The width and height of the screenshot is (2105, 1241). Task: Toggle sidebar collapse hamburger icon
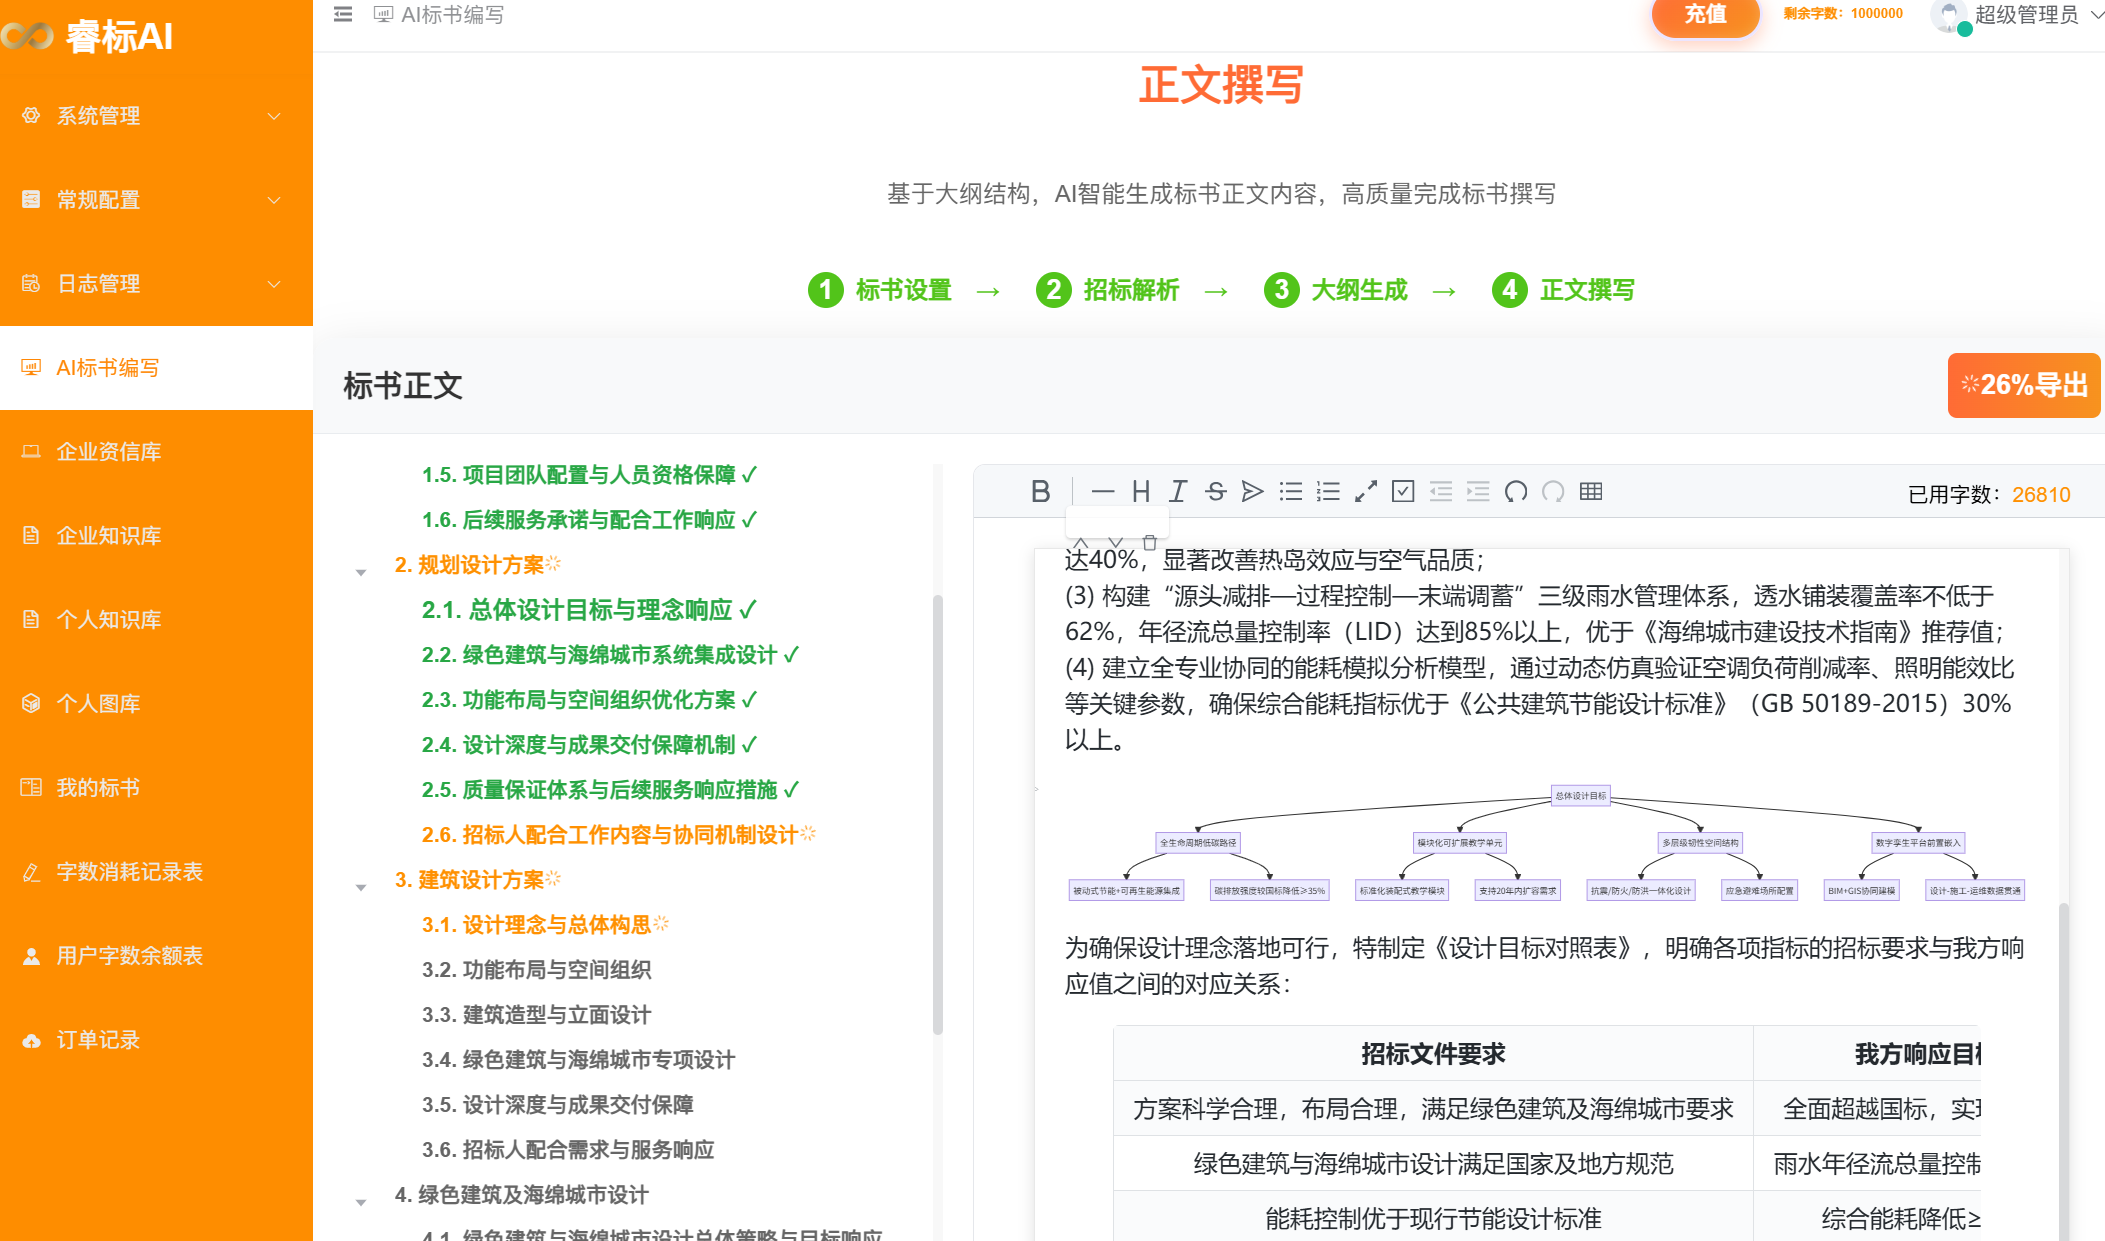tap(343, 15)
